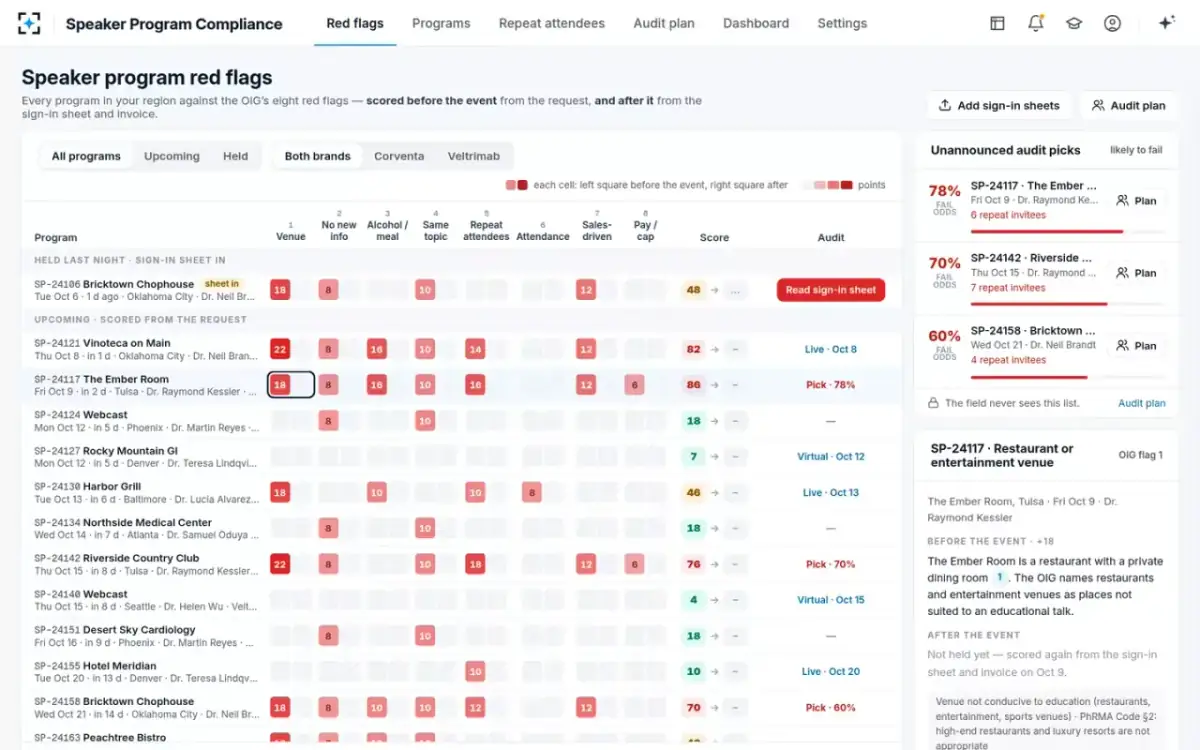Open the sparkle assistant icon

(1165, 23)
